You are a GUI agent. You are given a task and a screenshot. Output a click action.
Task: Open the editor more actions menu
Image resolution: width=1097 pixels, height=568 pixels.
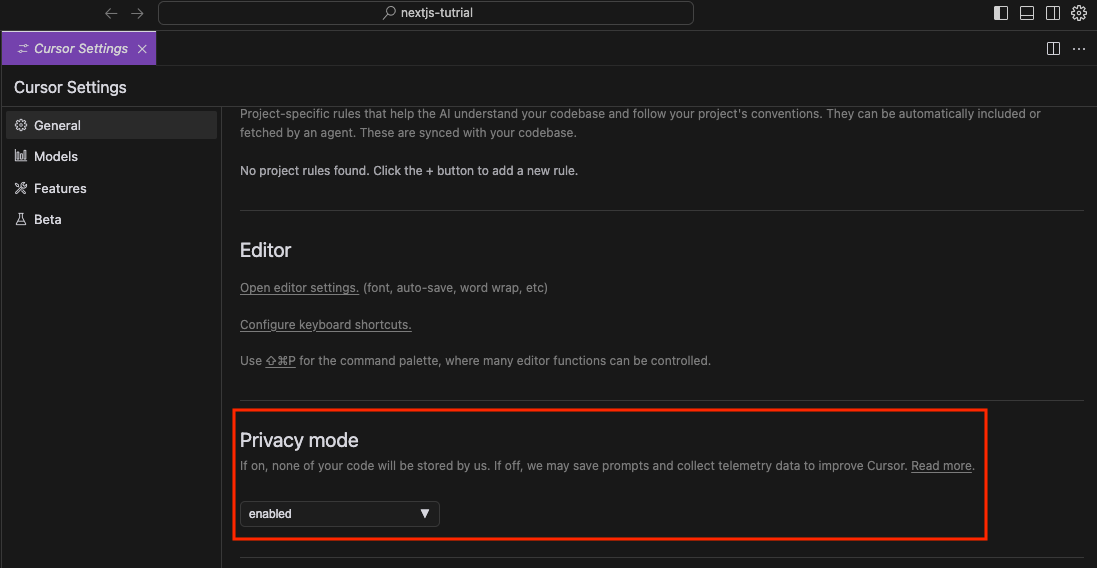coord(1079,48)
